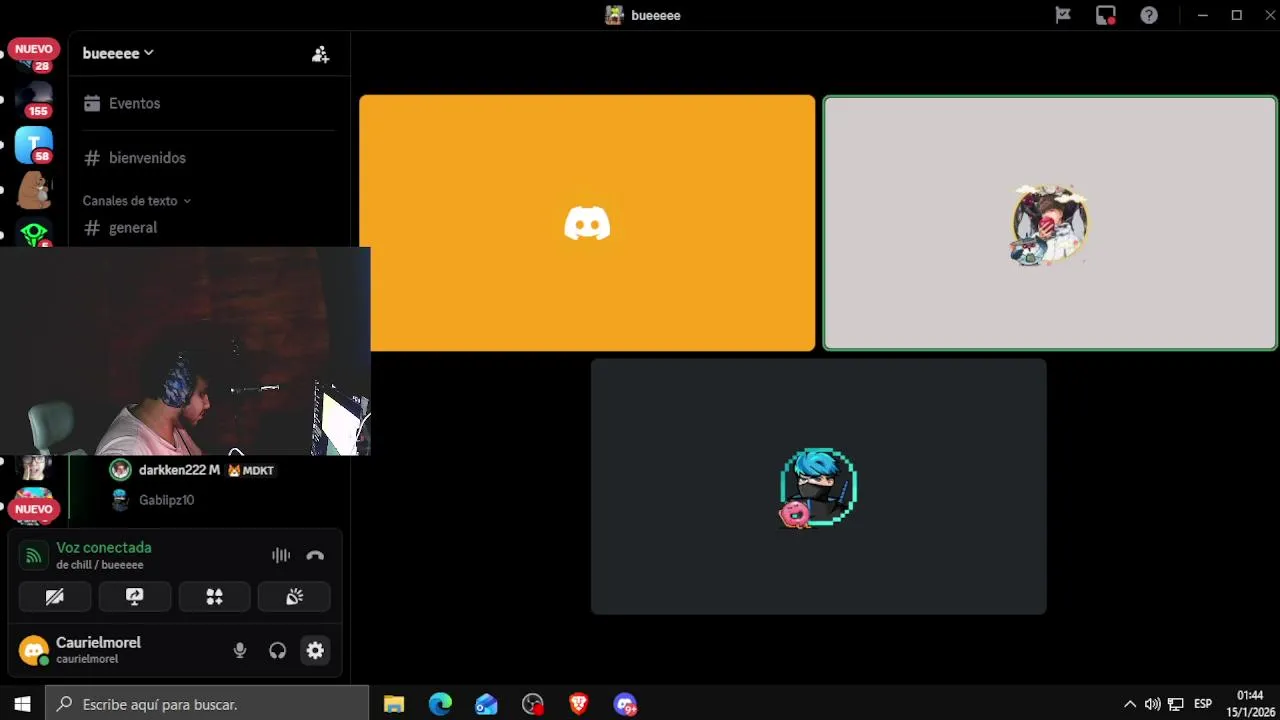Open Discord taskbar icon
Image resolution: width=1280 pixels, height=720 pixels.
[625, 704]
